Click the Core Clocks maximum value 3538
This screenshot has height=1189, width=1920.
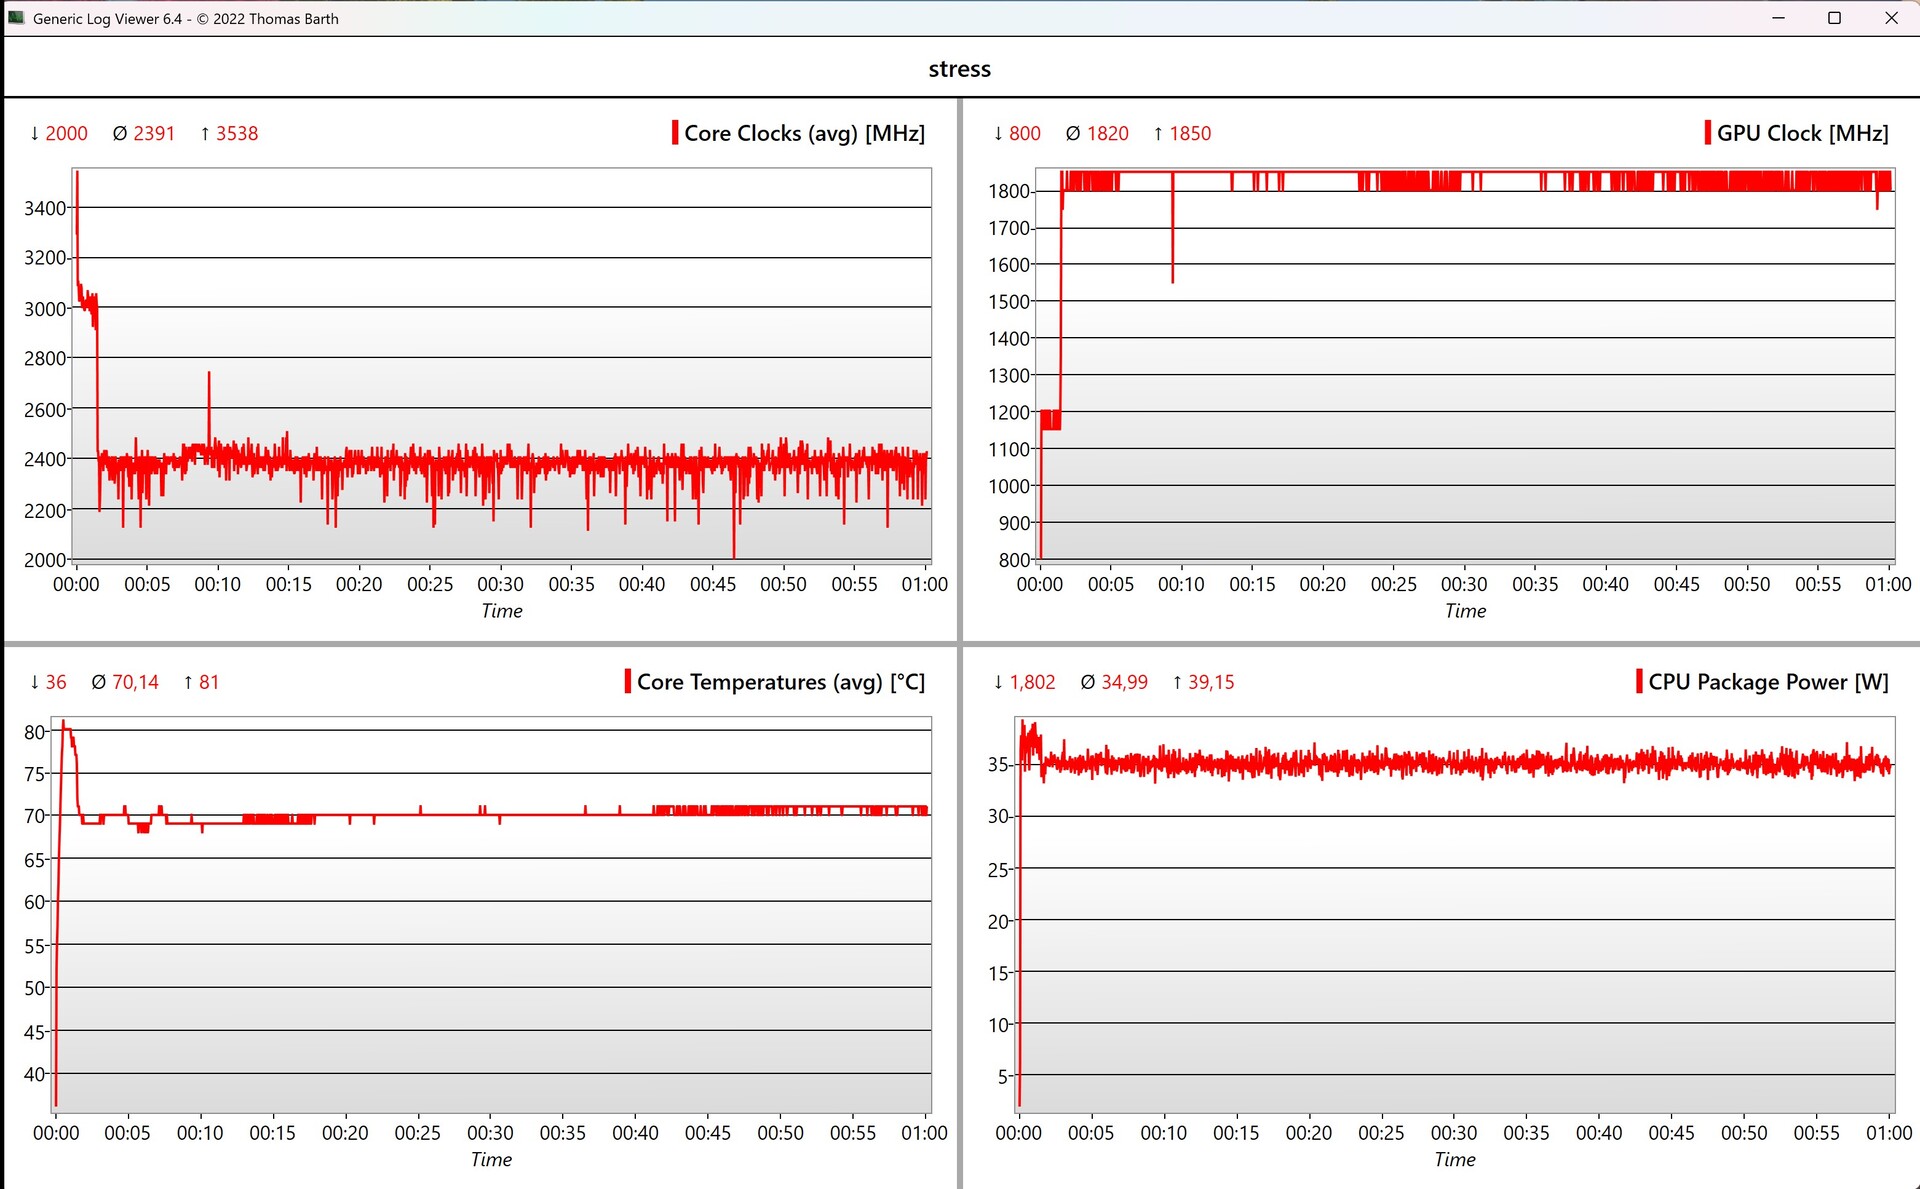pyautogui.click(x=237, y=133)
